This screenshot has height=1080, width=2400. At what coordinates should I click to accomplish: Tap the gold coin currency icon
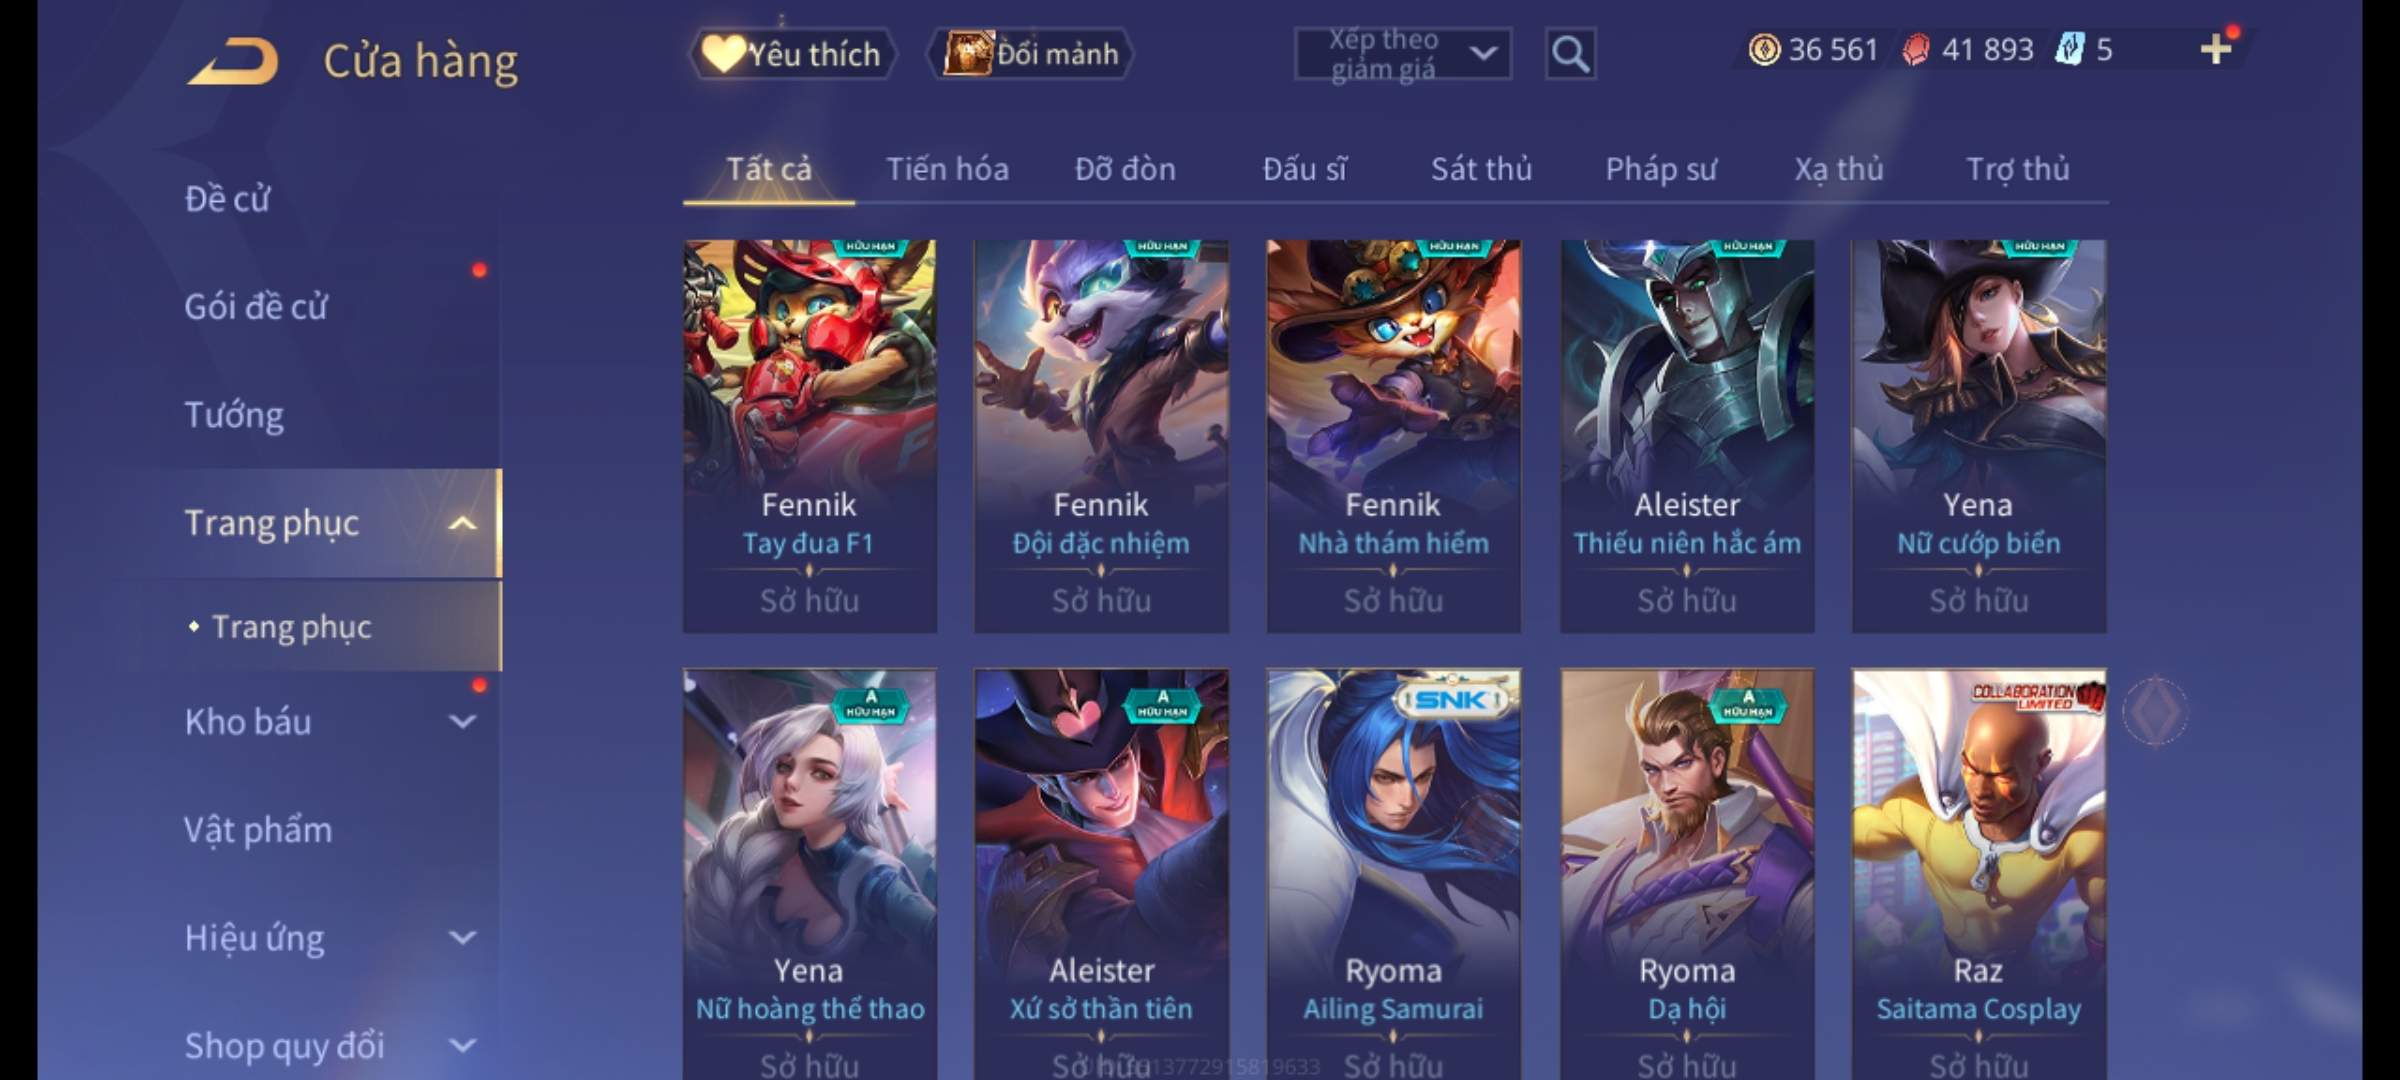coord(1764,50)
